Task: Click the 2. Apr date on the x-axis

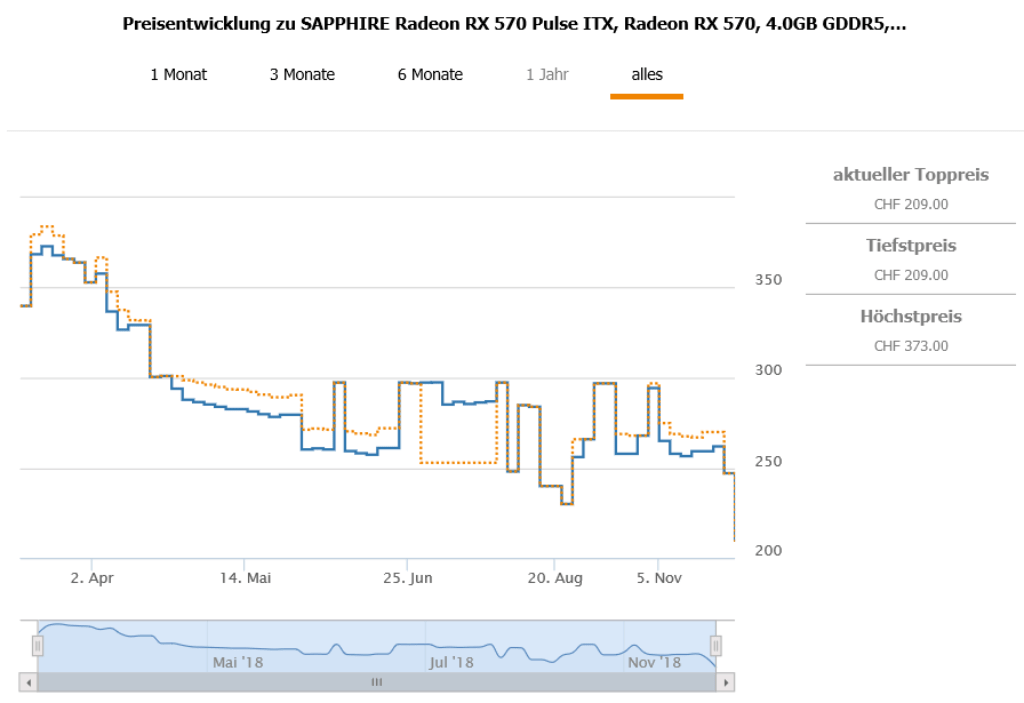Action: 93,578
